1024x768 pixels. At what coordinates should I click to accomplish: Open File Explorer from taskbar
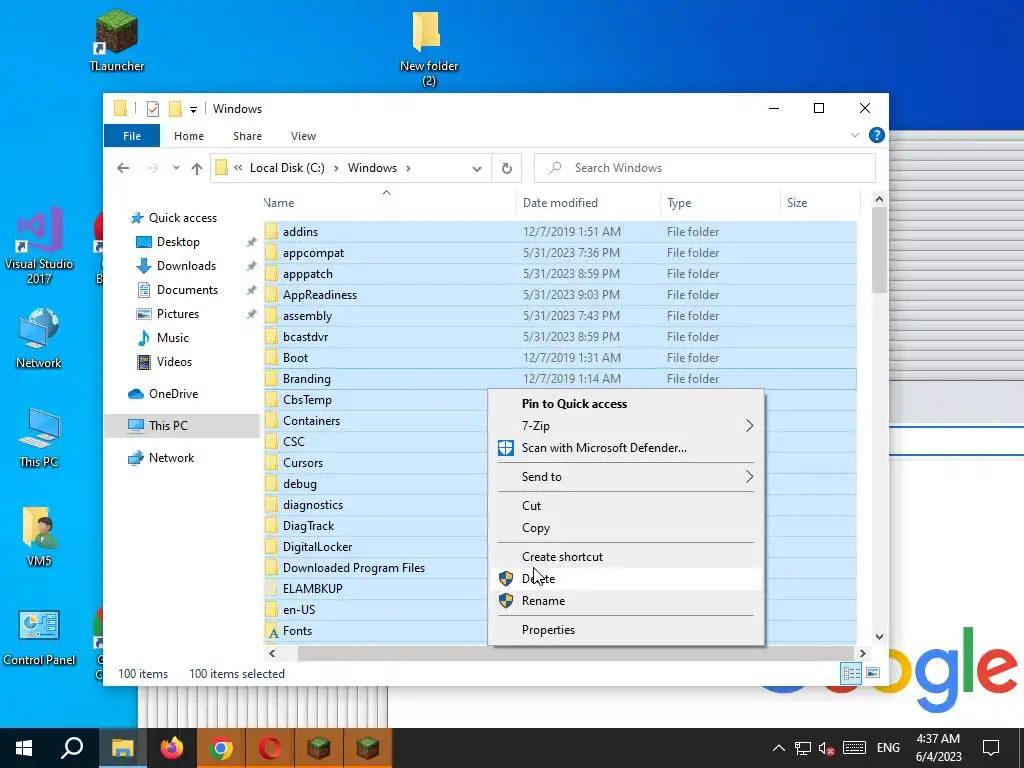(122, 748)
